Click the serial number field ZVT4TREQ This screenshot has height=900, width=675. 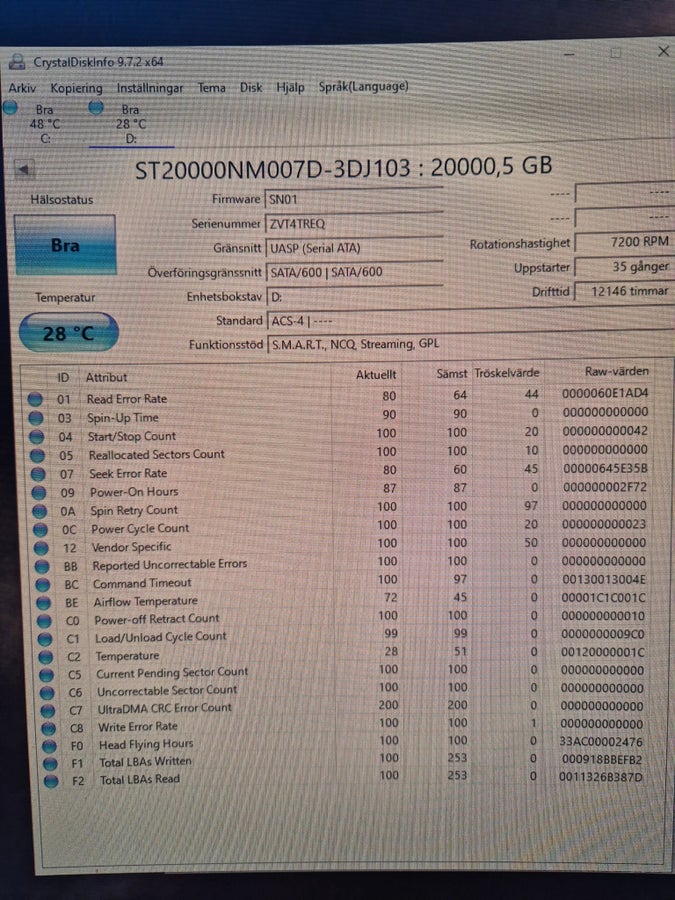pyautogui.click(x=353, y=223)
